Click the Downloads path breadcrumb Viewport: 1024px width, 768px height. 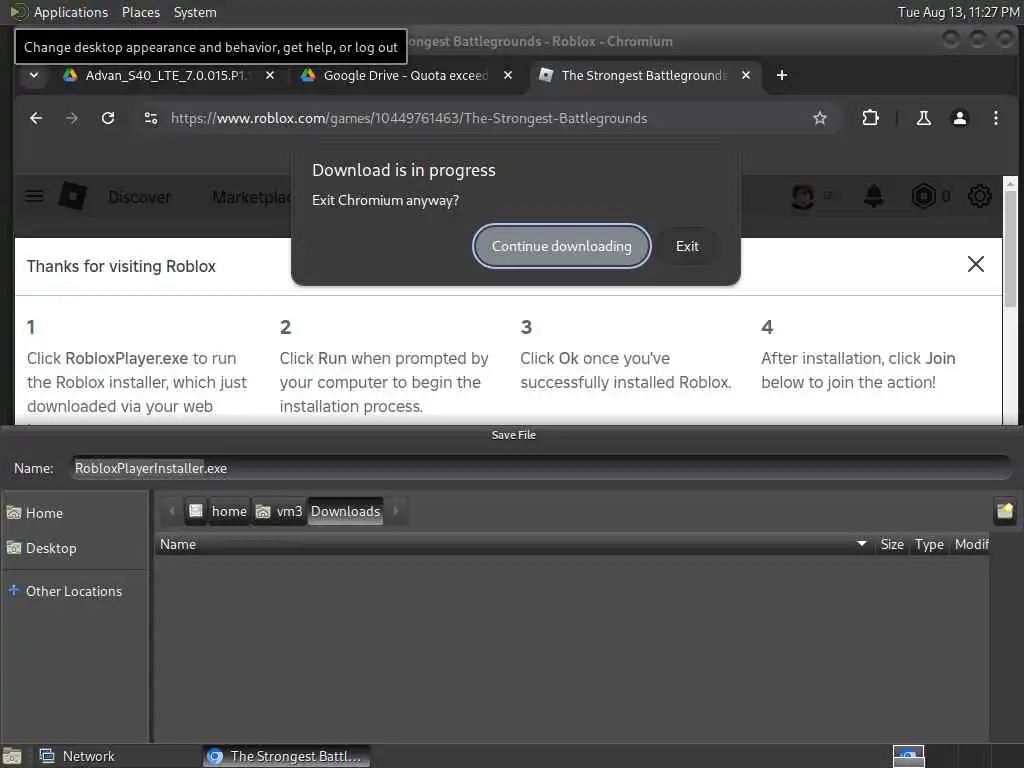(345, 511)
